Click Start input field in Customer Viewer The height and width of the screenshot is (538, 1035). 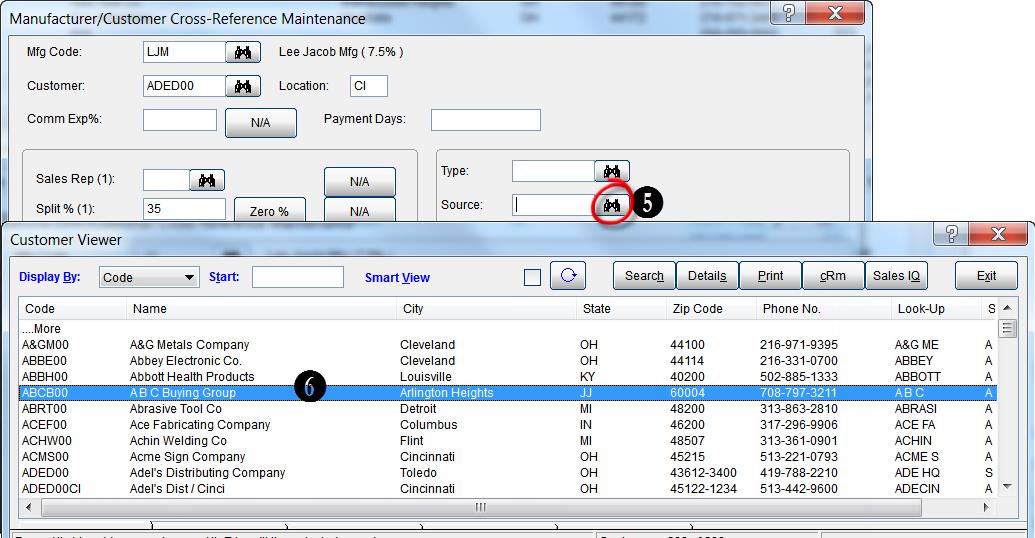click(298, 277)
